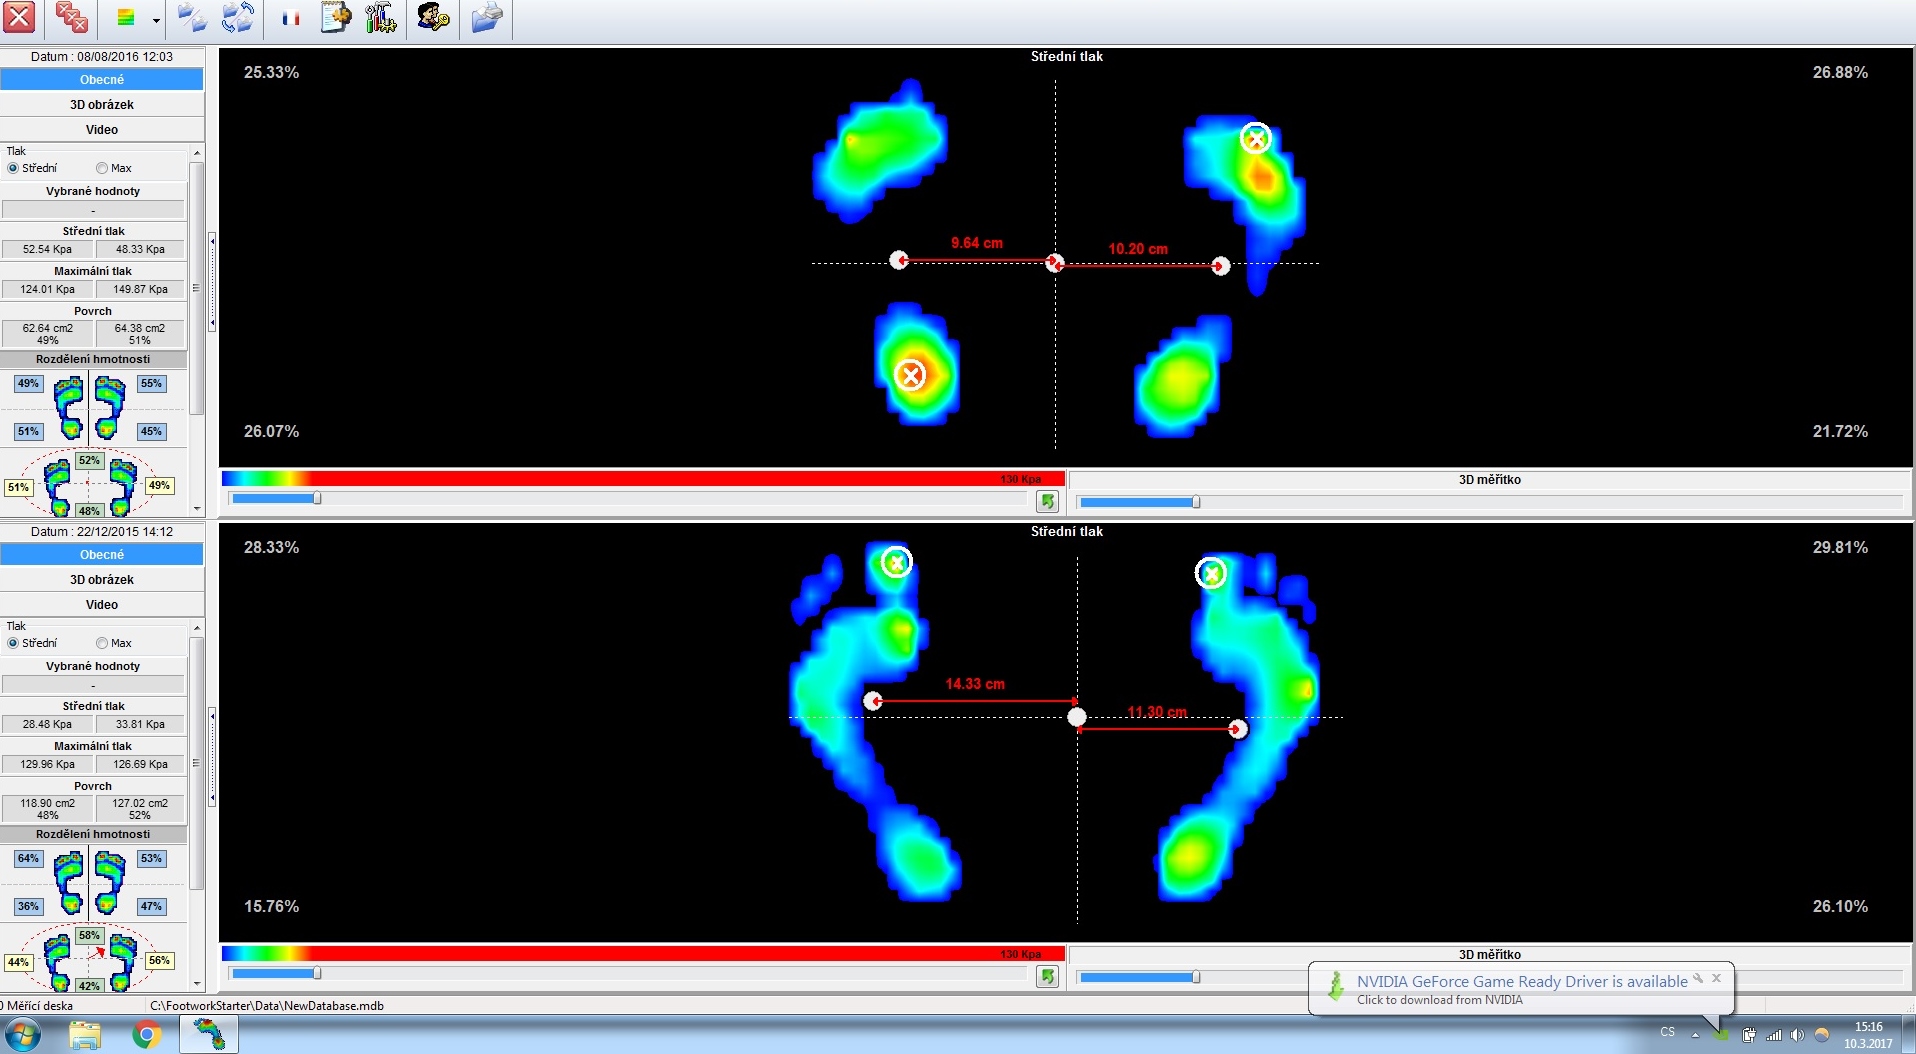Click the 10.20 cm measurement right handle

pyautogui.click(x=1221, y=266)
